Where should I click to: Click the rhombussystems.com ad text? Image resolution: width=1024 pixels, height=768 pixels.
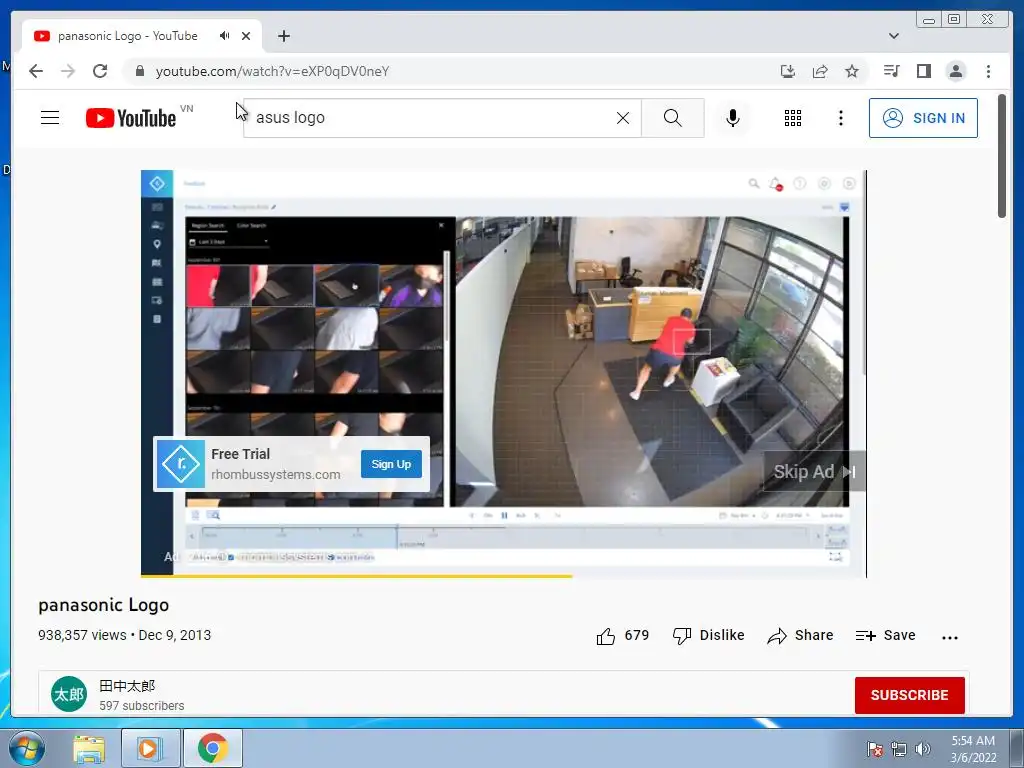[276, 475]
